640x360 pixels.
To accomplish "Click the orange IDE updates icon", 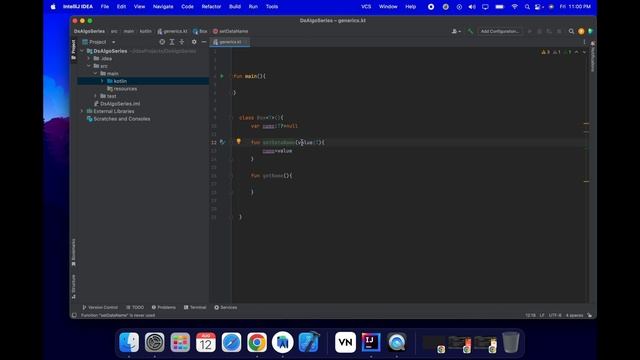I will point(581,31).
